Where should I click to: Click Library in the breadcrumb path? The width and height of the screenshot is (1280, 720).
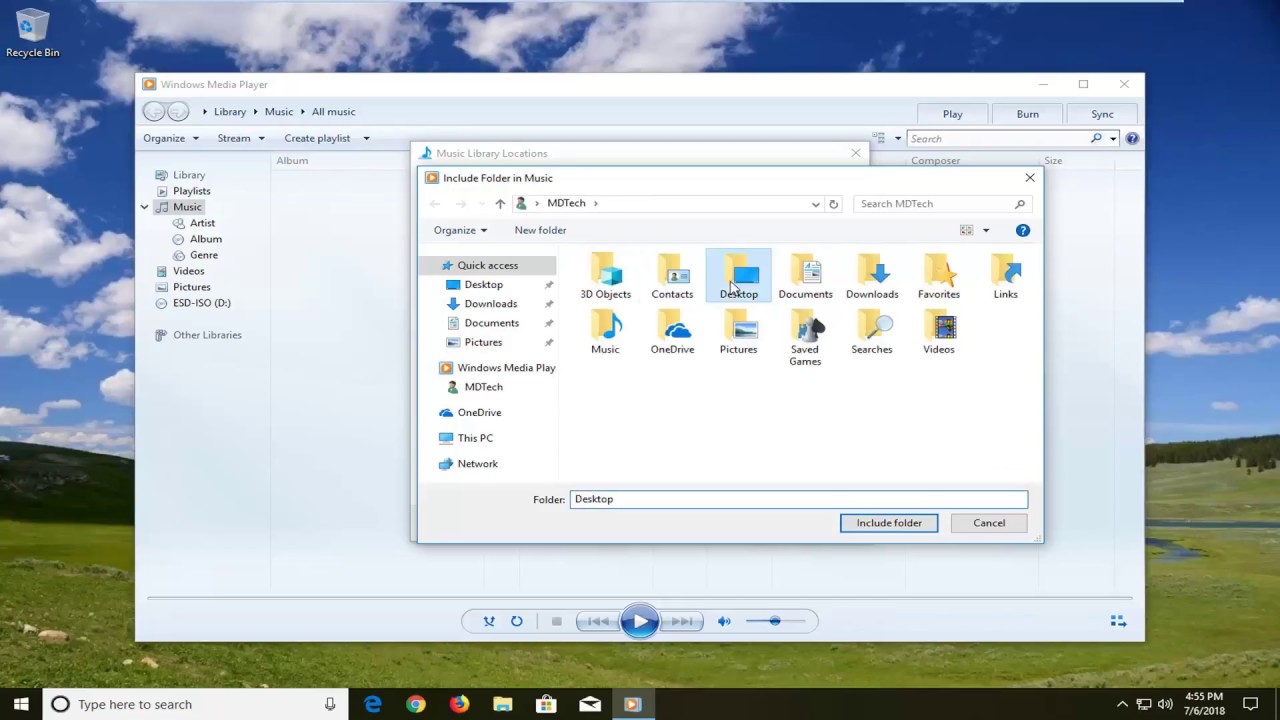pyautogui.click(x=230, y=112)
